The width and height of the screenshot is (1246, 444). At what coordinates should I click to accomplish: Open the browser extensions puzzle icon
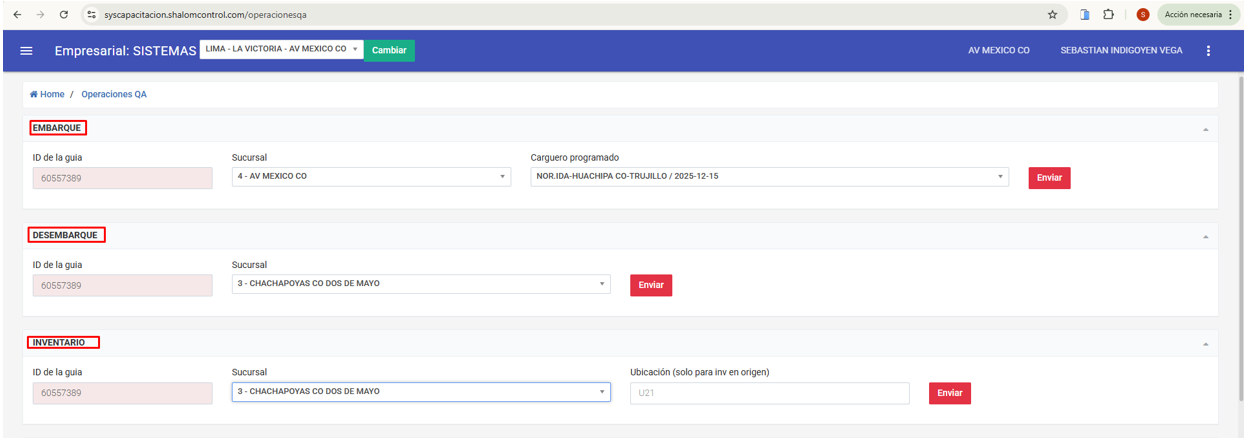1109,15
